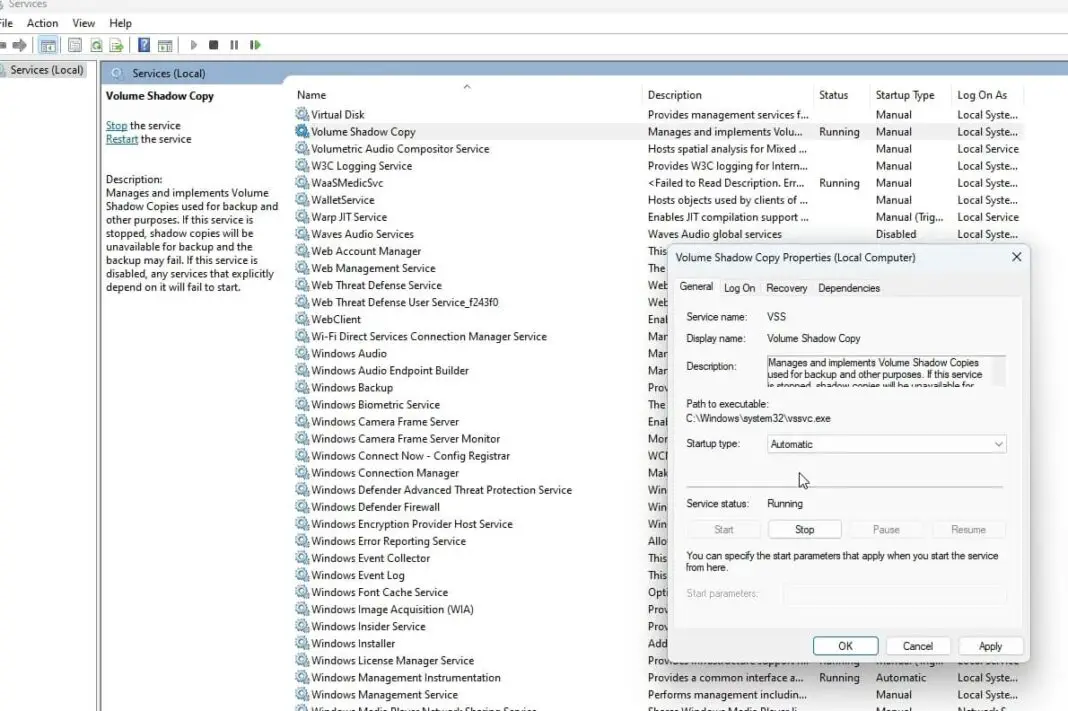Click the Start Service toolbar icon

pos(193,44)
